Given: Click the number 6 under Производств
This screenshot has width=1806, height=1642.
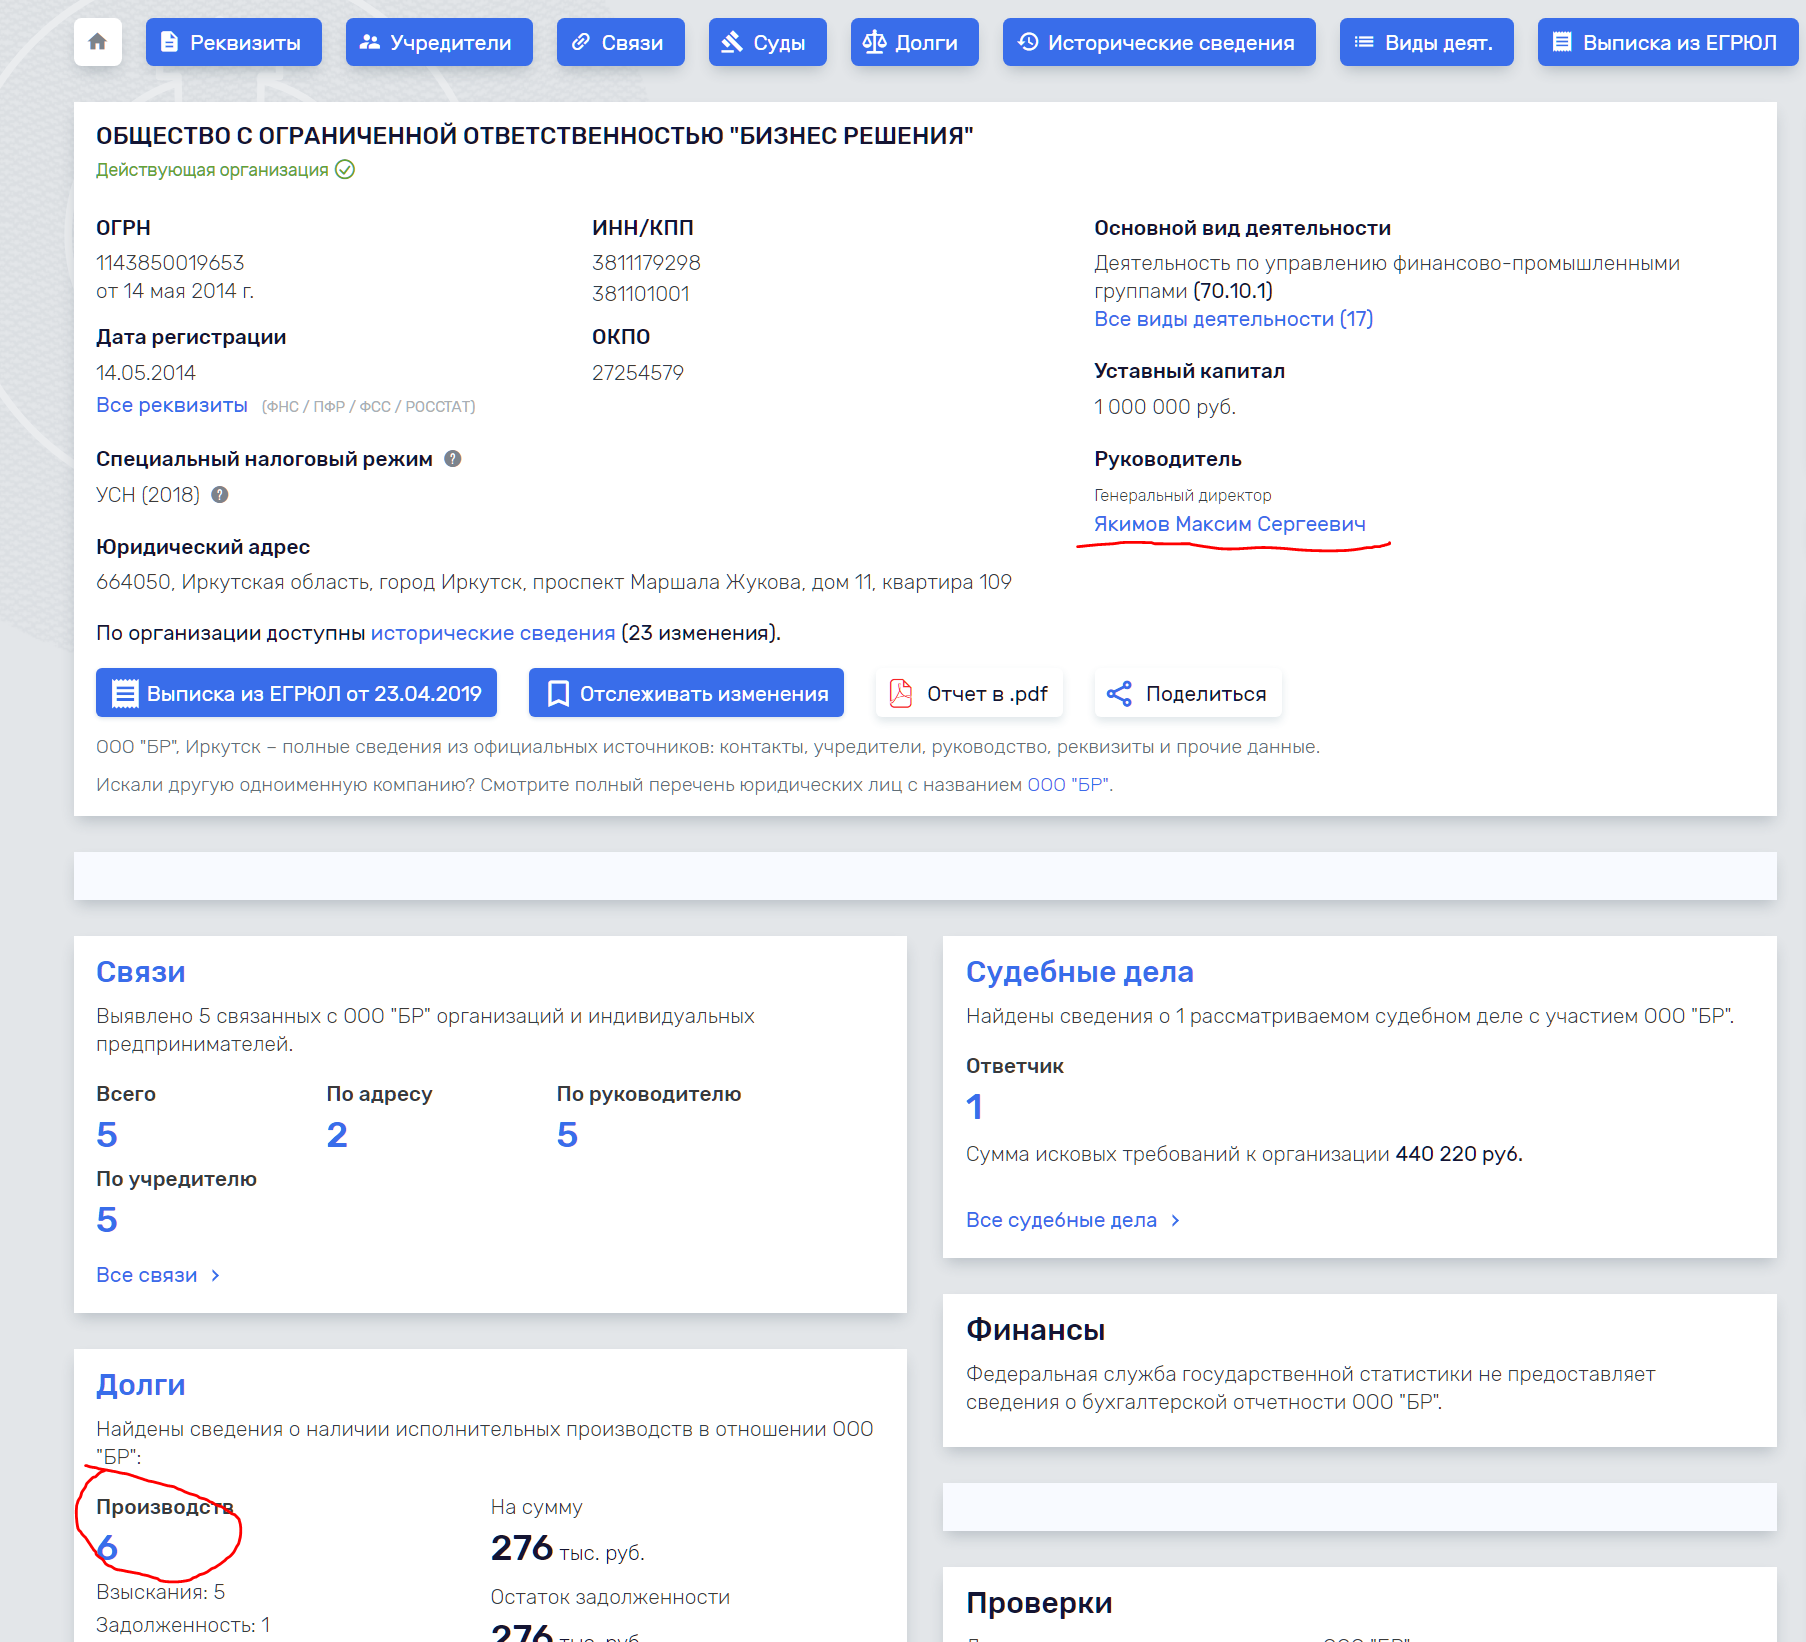Looking at the screenshot, I should [107, 1548].
